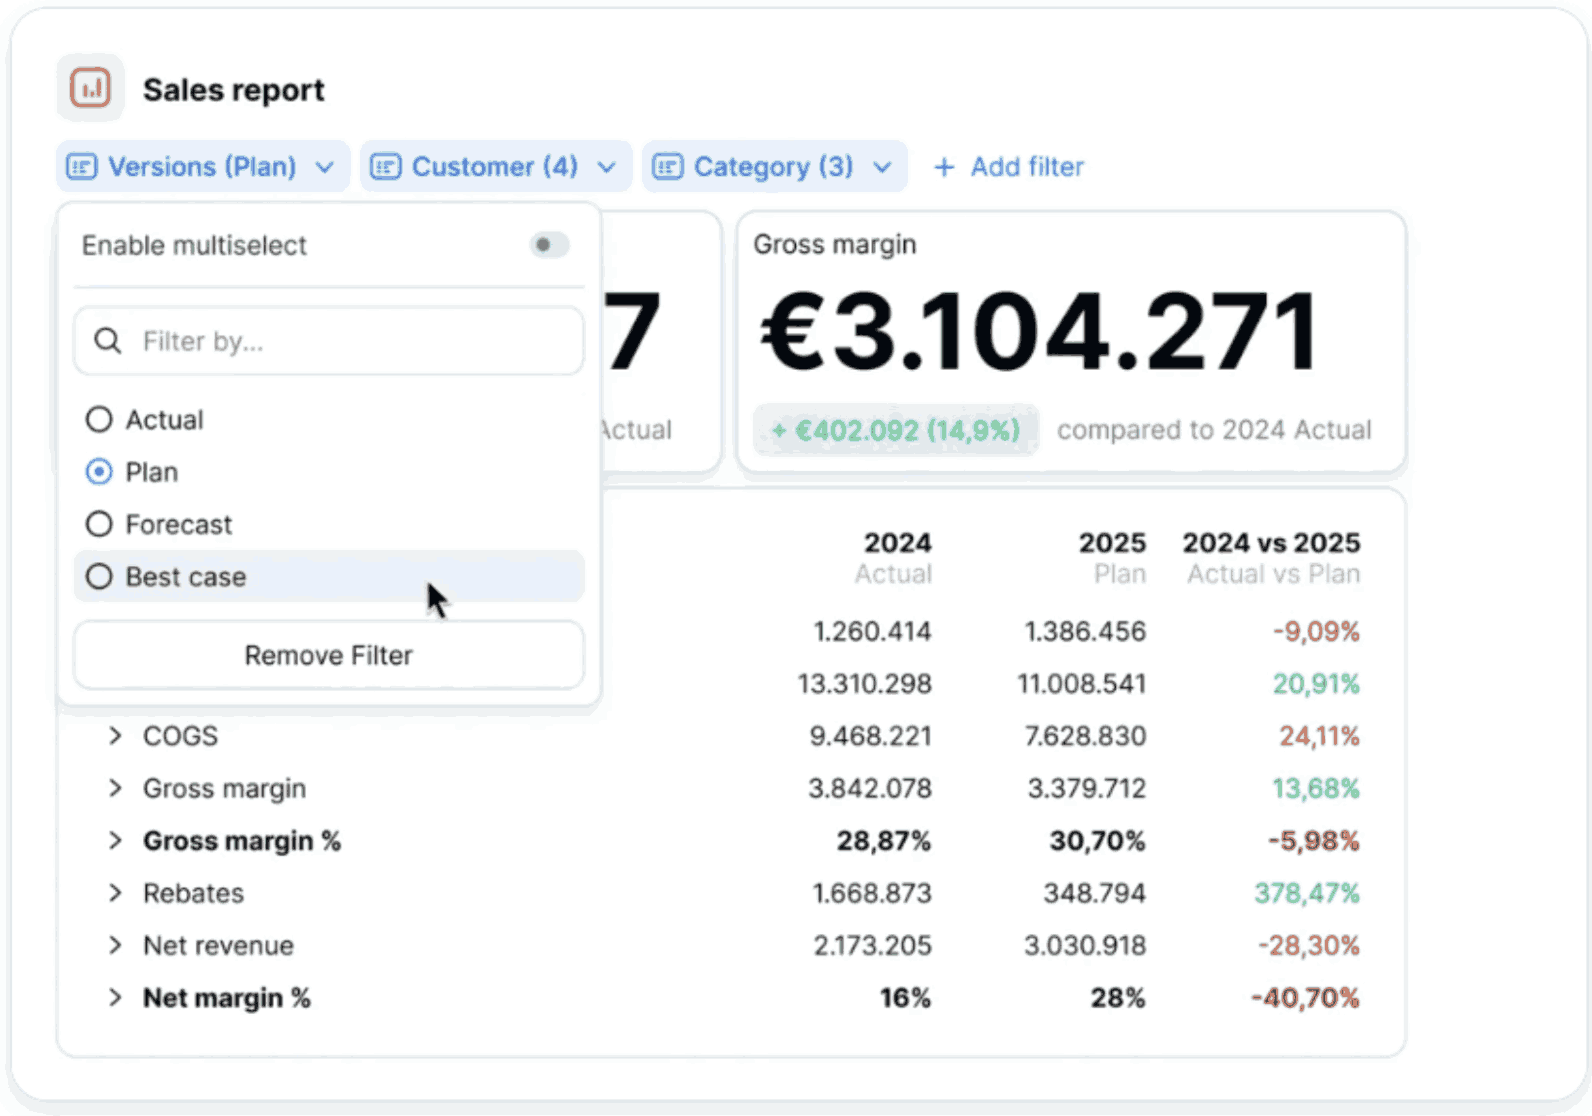1592x1116 pixels.
Task: Click the list icon in Category filter
Action: point(668,167)
